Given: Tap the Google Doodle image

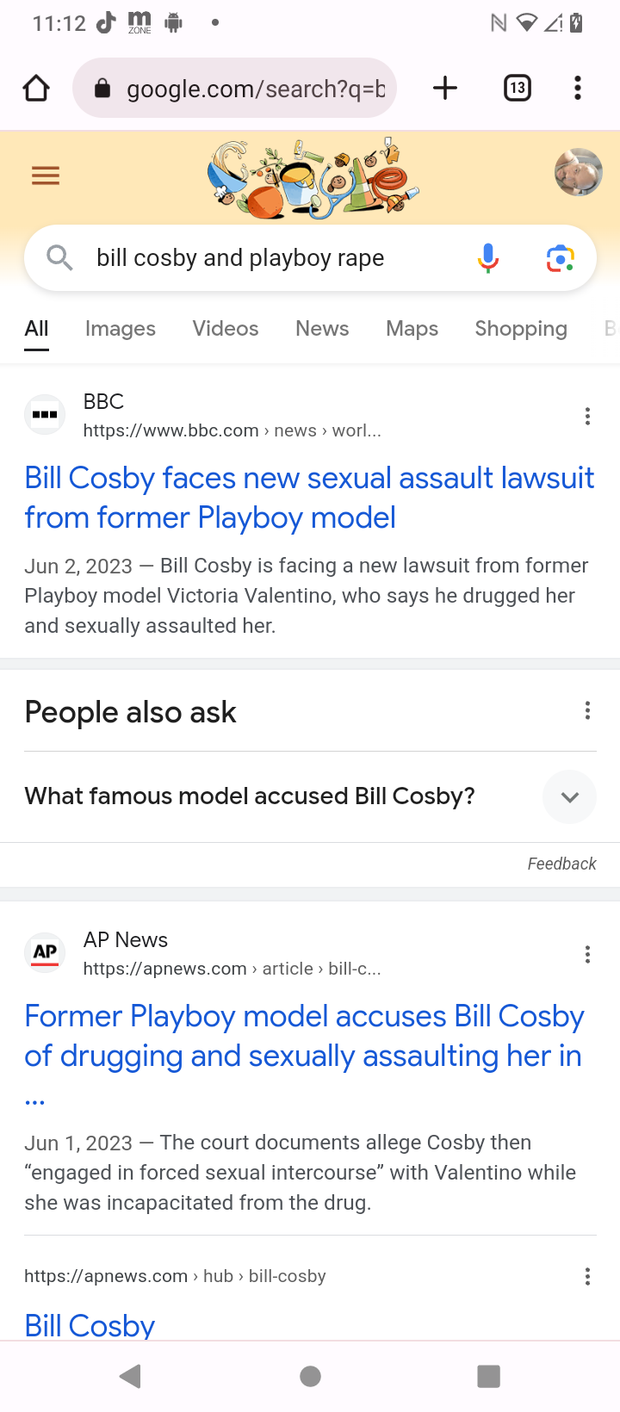Looking at the screenshot, I should coord(312,178).
